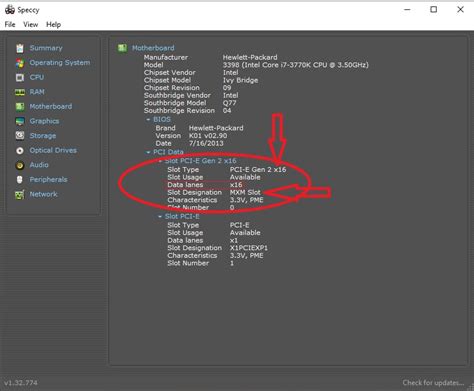Click Slot Number value 1
Image resolution: width=474 pixels, height=391 pixels.
pos(232,263)
